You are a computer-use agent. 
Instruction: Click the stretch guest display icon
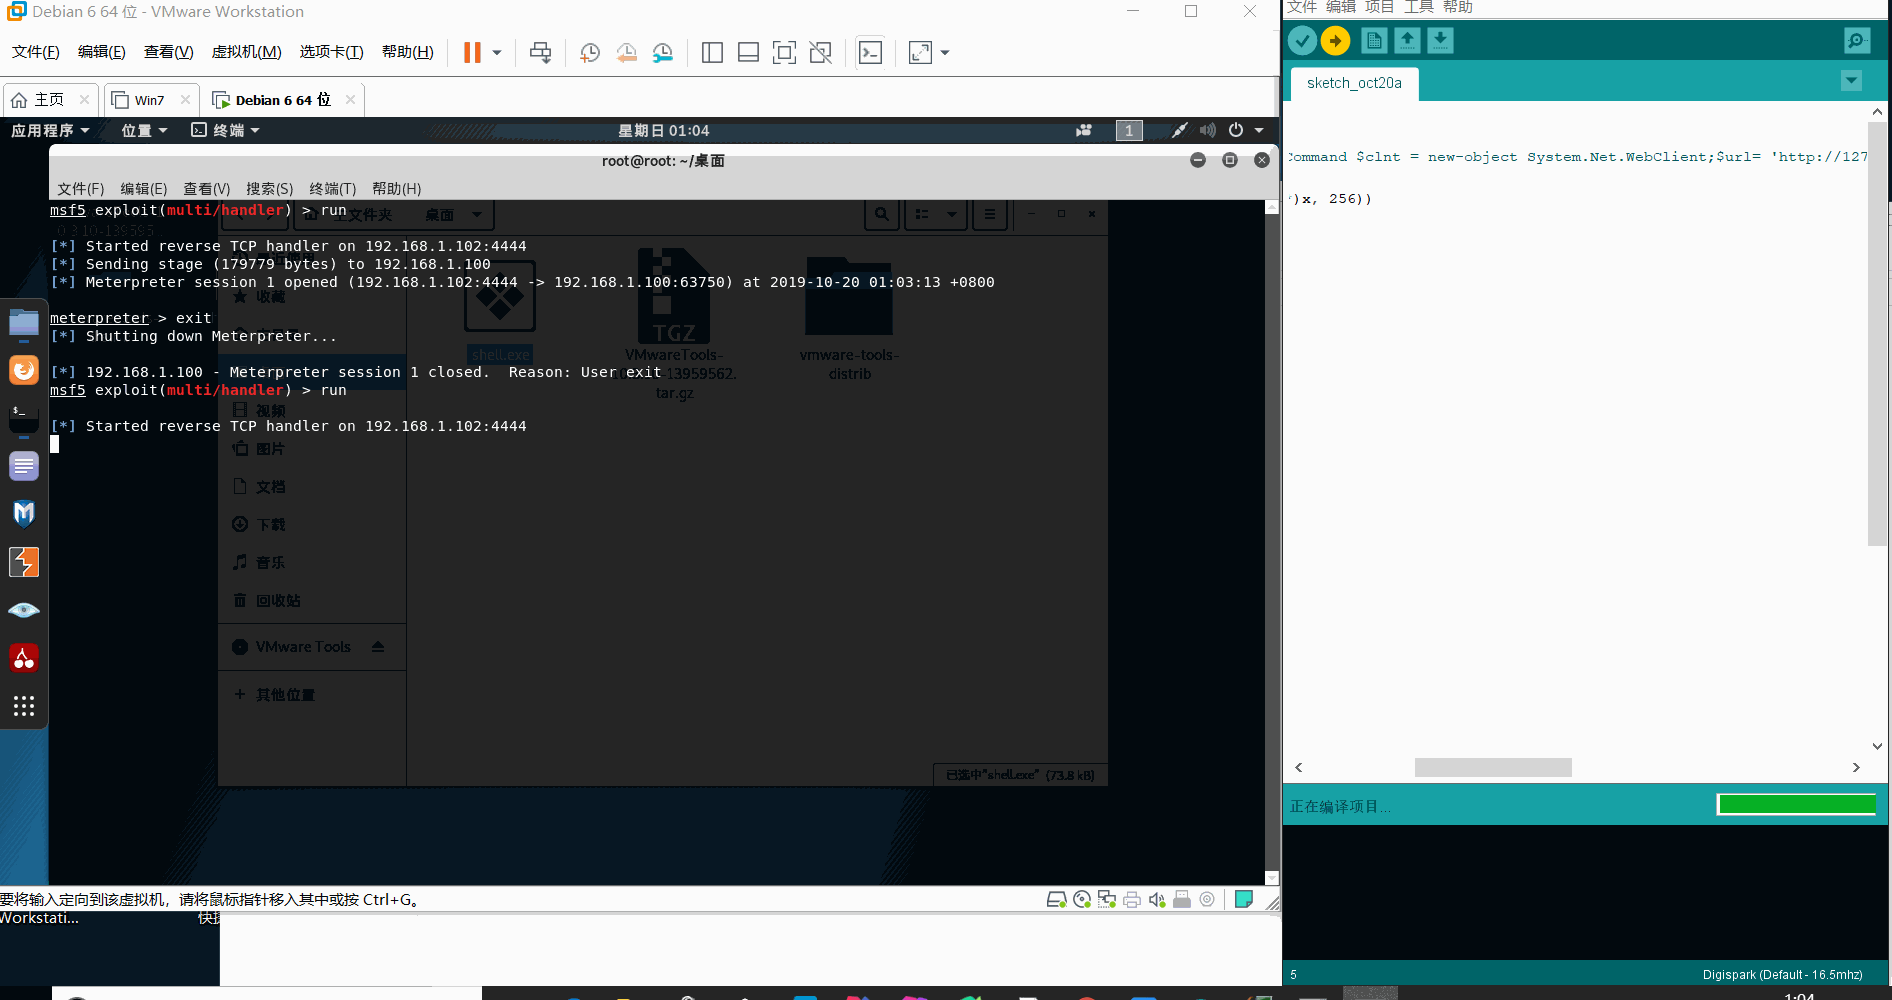[x=920, y=52]
